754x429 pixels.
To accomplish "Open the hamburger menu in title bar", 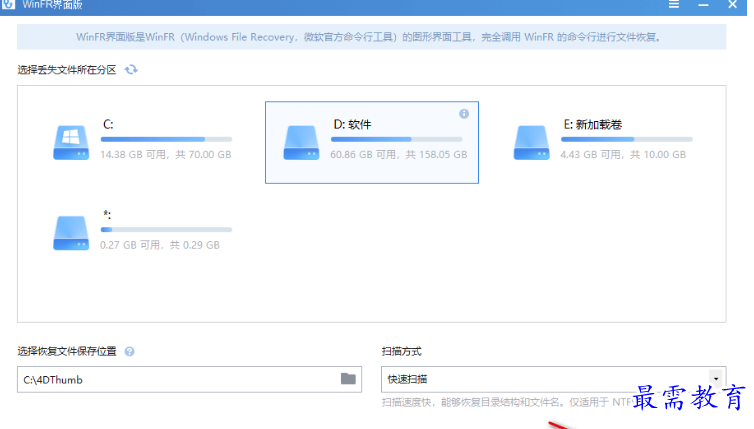I will [x=674, y=4].
